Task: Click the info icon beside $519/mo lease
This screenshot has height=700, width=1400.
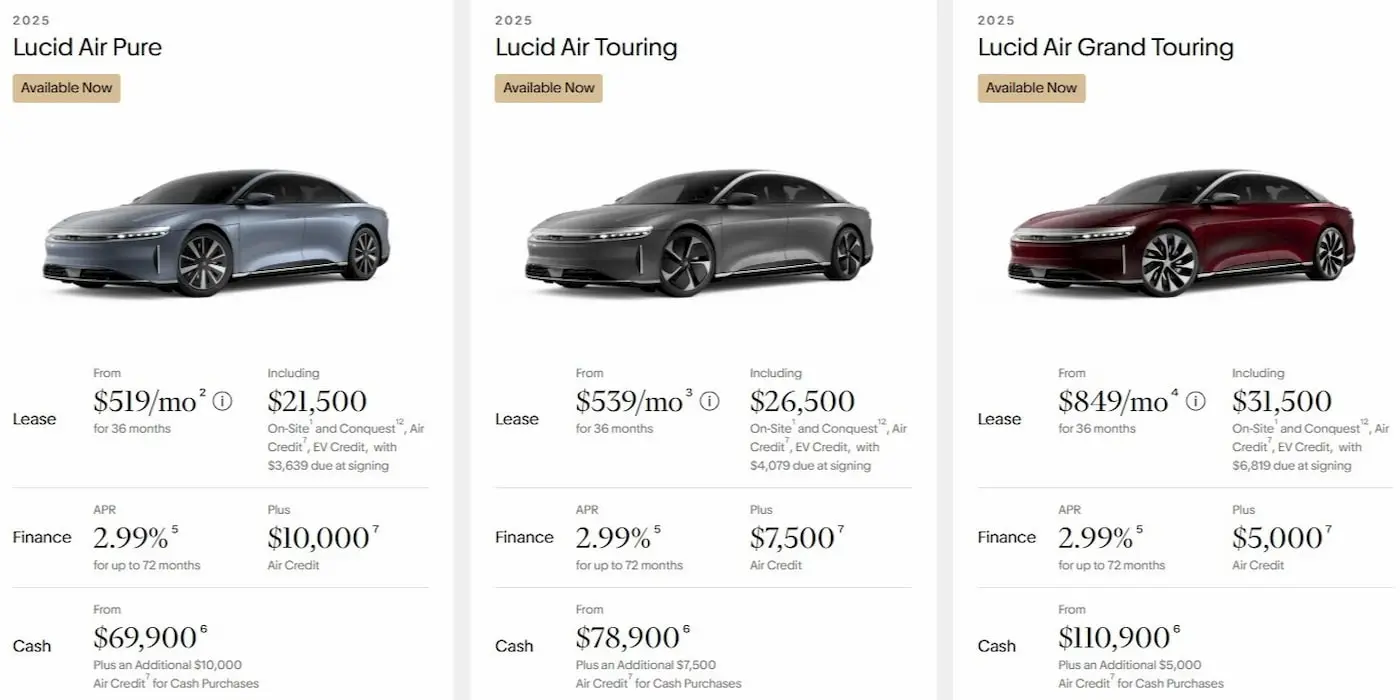Action: tap(223, 401)
